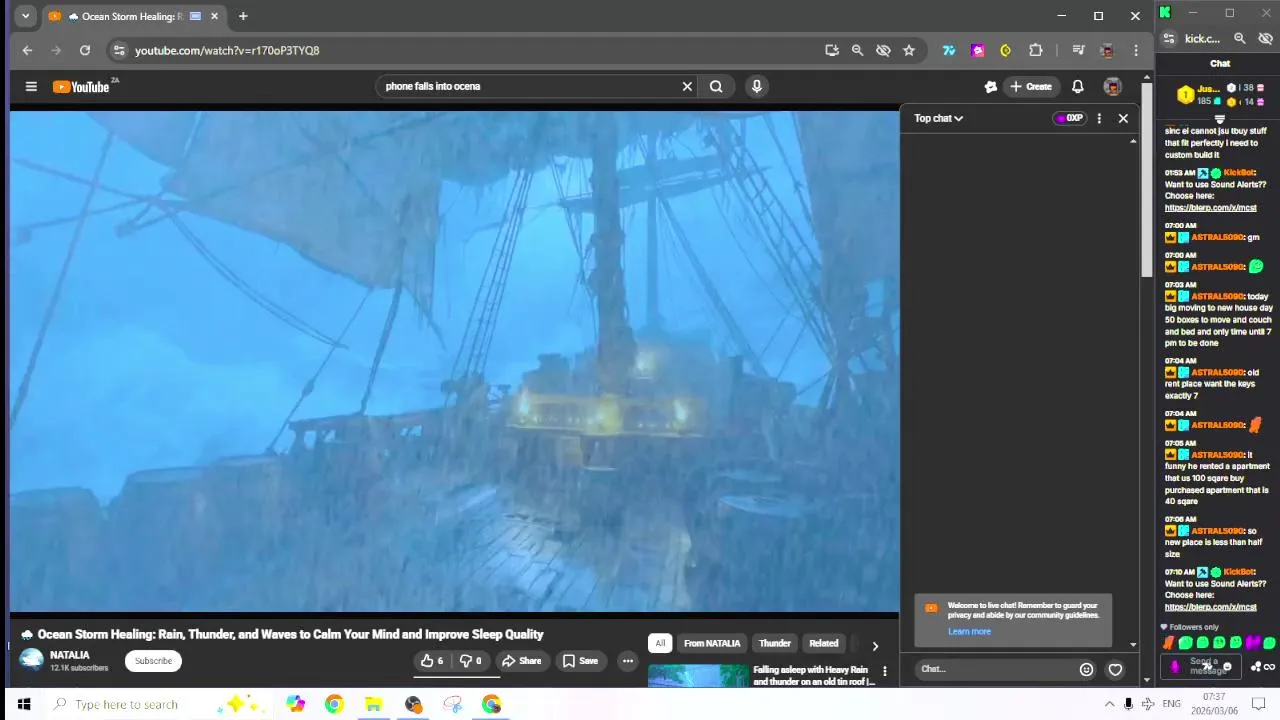The image size is (1280, 720).
Task: Go to the YouTube home logo
Action: (82, 87)
